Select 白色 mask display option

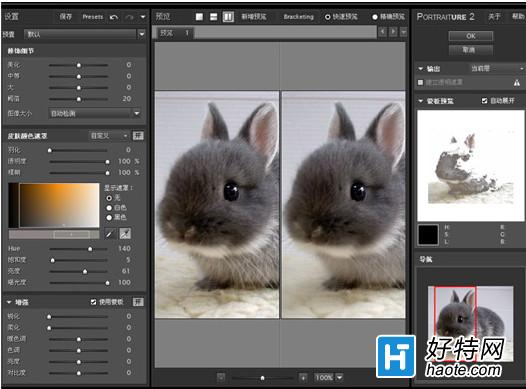point(109,208)
